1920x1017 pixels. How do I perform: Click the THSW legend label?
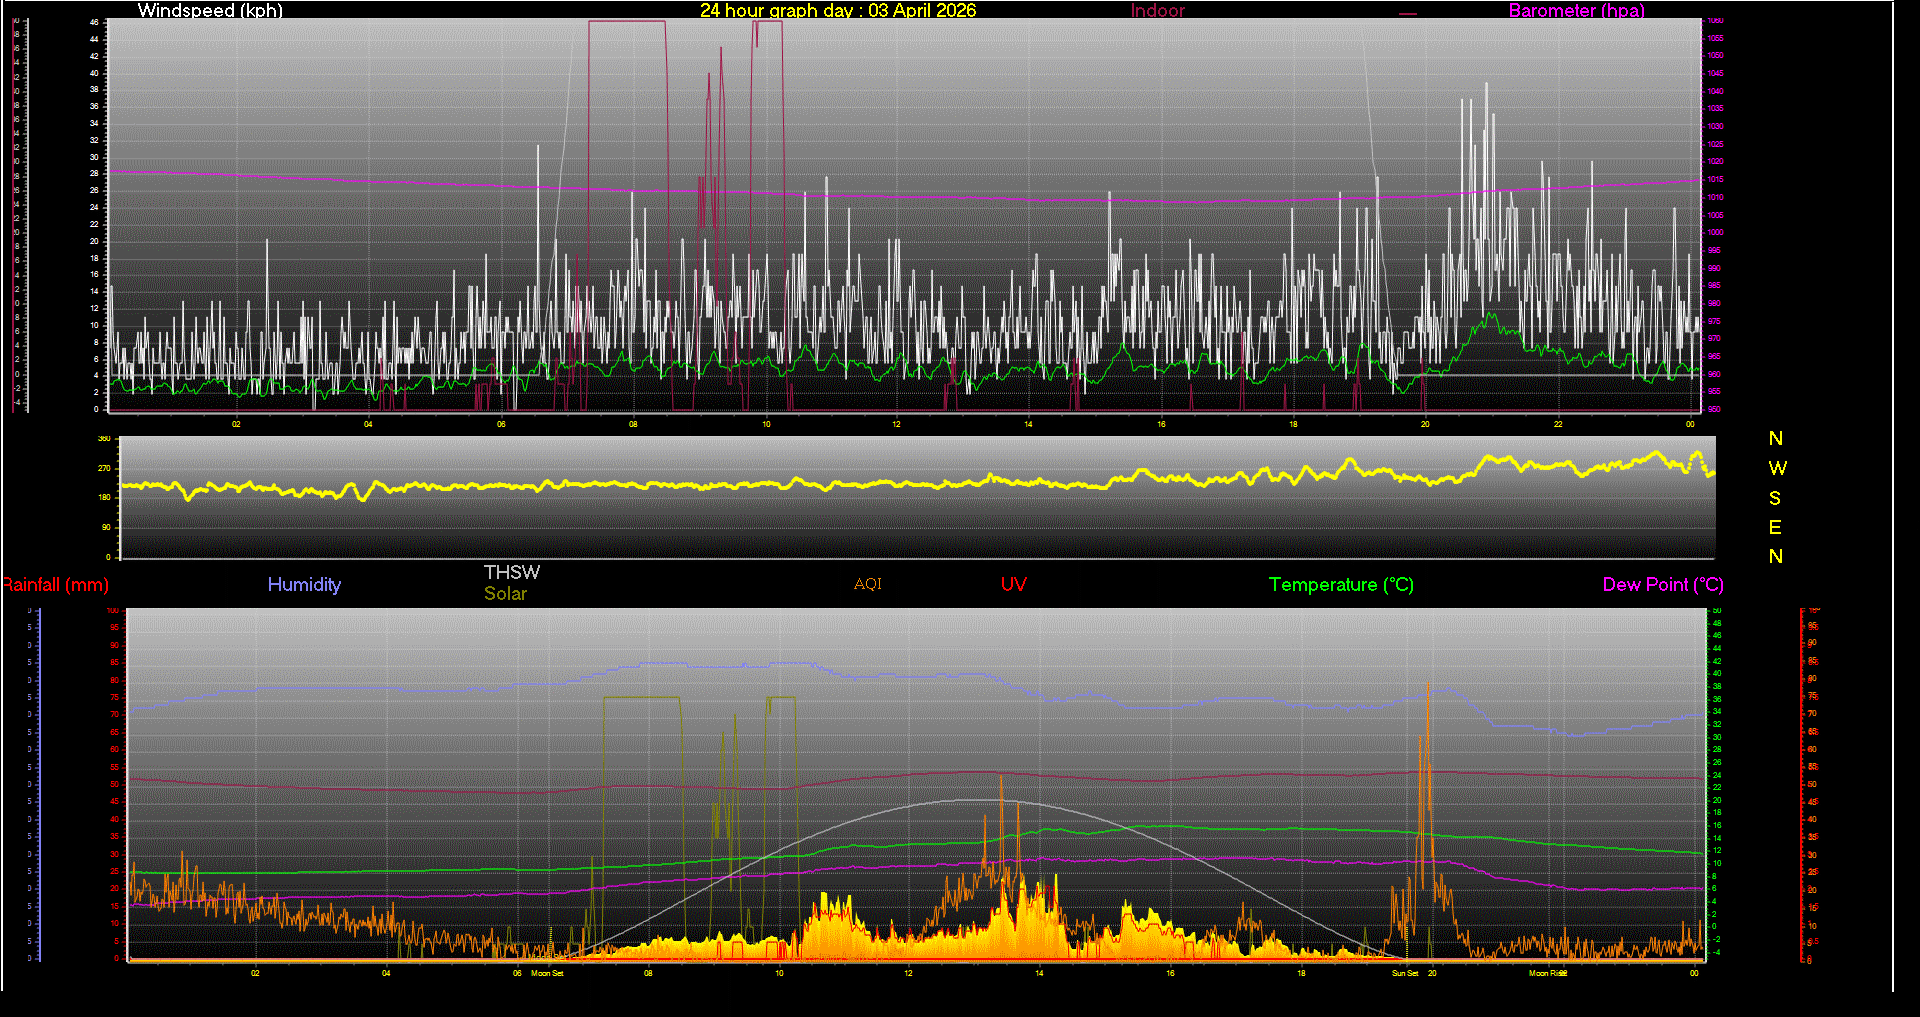(x=511, y=572)
